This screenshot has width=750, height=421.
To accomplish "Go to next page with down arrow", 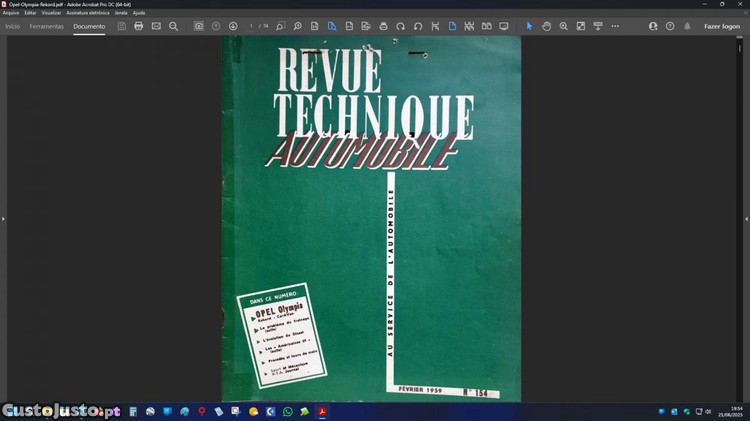I will point(233,26).
